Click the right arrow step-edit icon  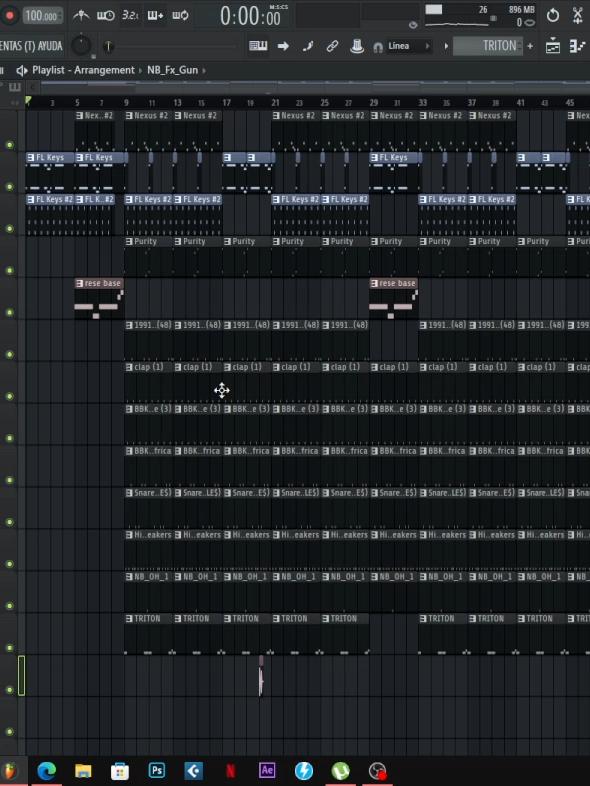pyautogui.click(x=283, y=46)
